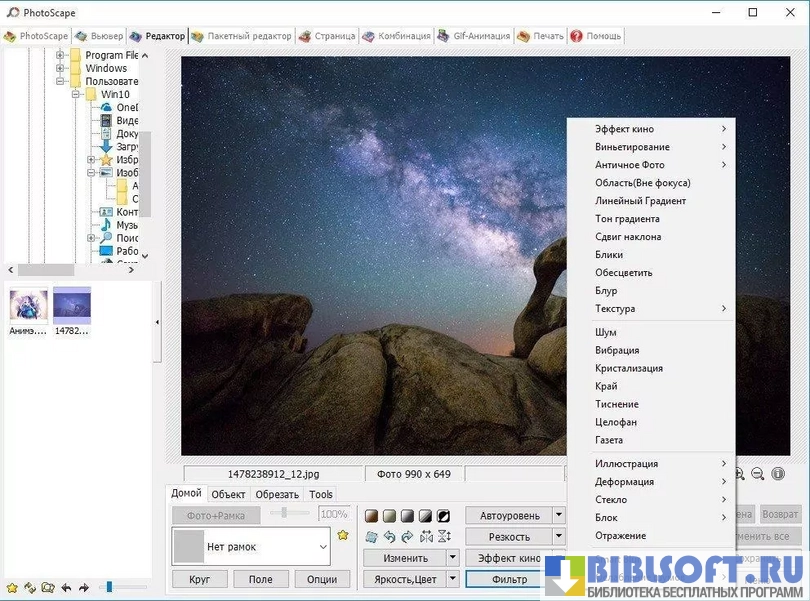Viewport: 810px width, 601px height.
Task: Choose Блур from the filter menu
Action: click(607, 291)
